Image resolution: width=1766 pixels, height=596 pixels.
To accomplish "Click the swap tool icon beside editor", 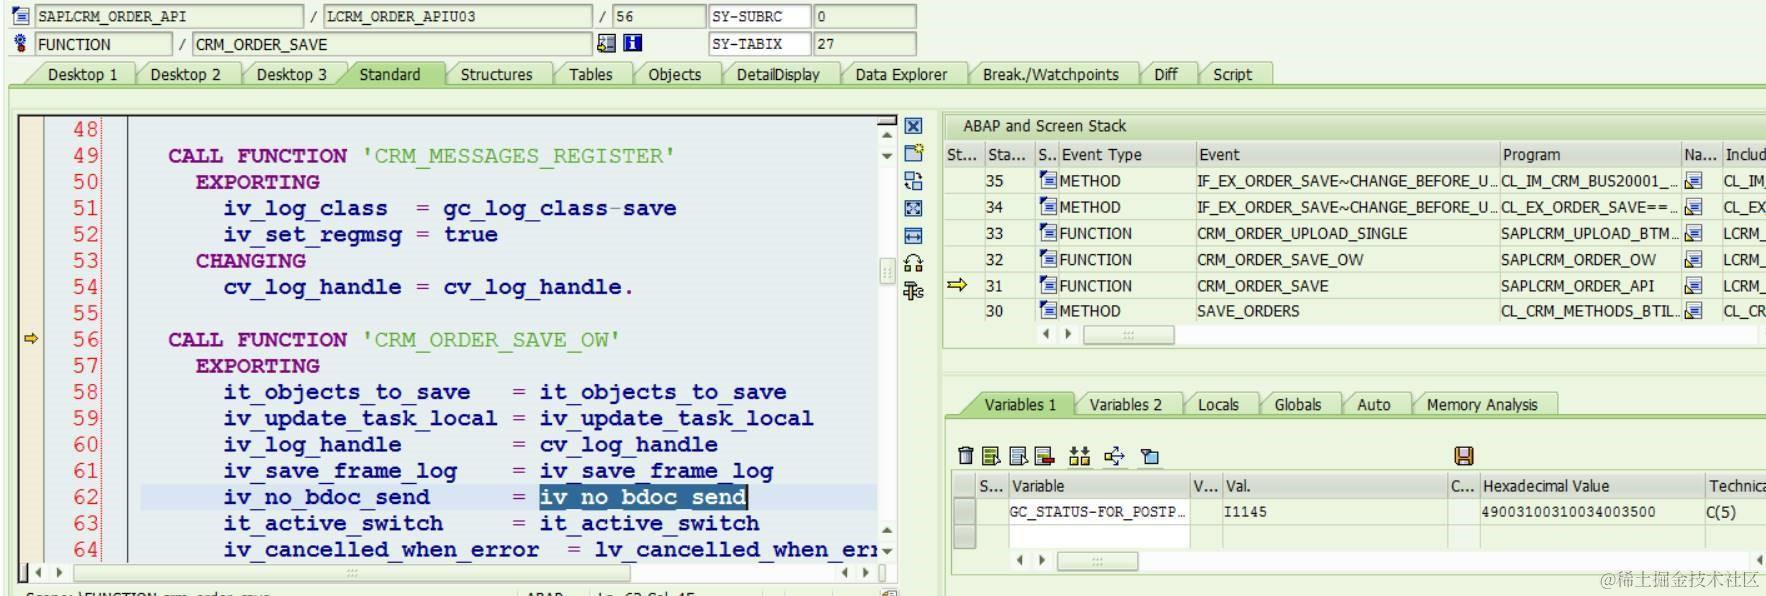I will pos(913,181).
